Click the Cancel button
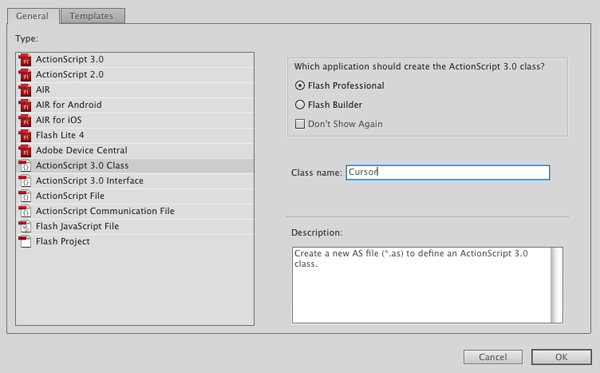600x373 pixels. coord(493,357)
